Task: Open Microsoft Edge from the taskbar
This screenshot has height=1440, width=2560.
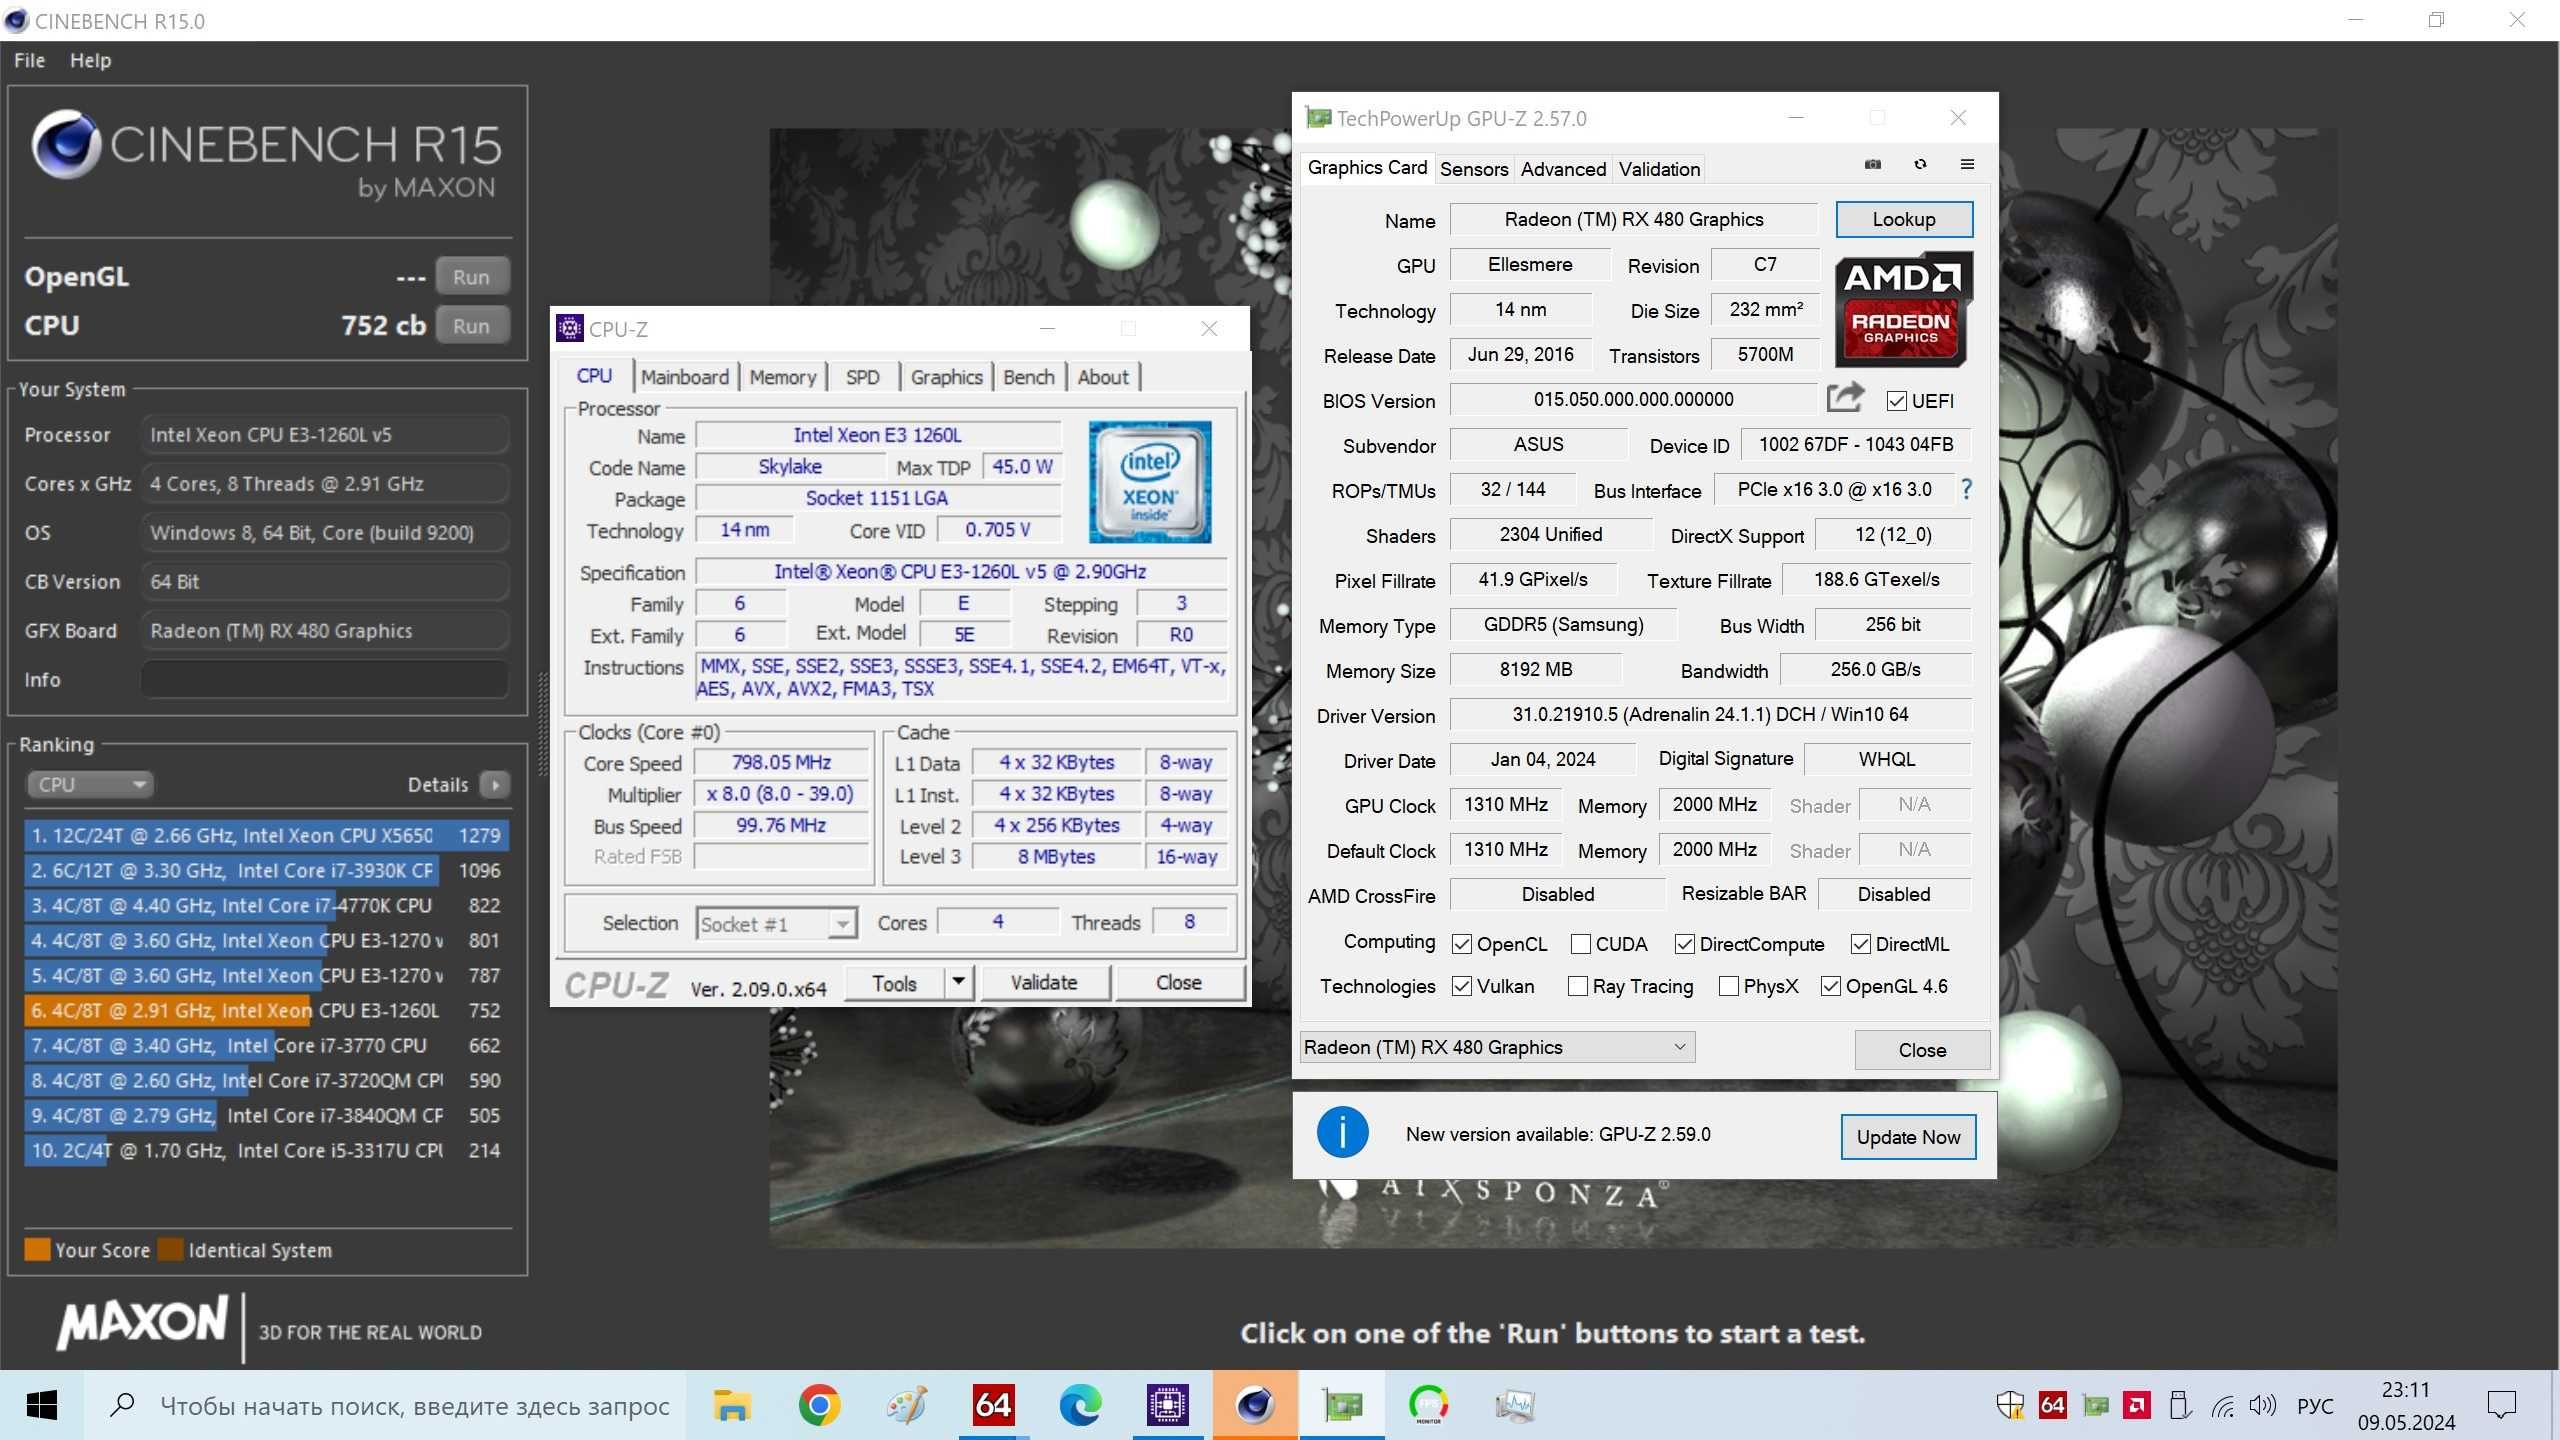Action: pyautogui.click(x=1080, y=1405)
